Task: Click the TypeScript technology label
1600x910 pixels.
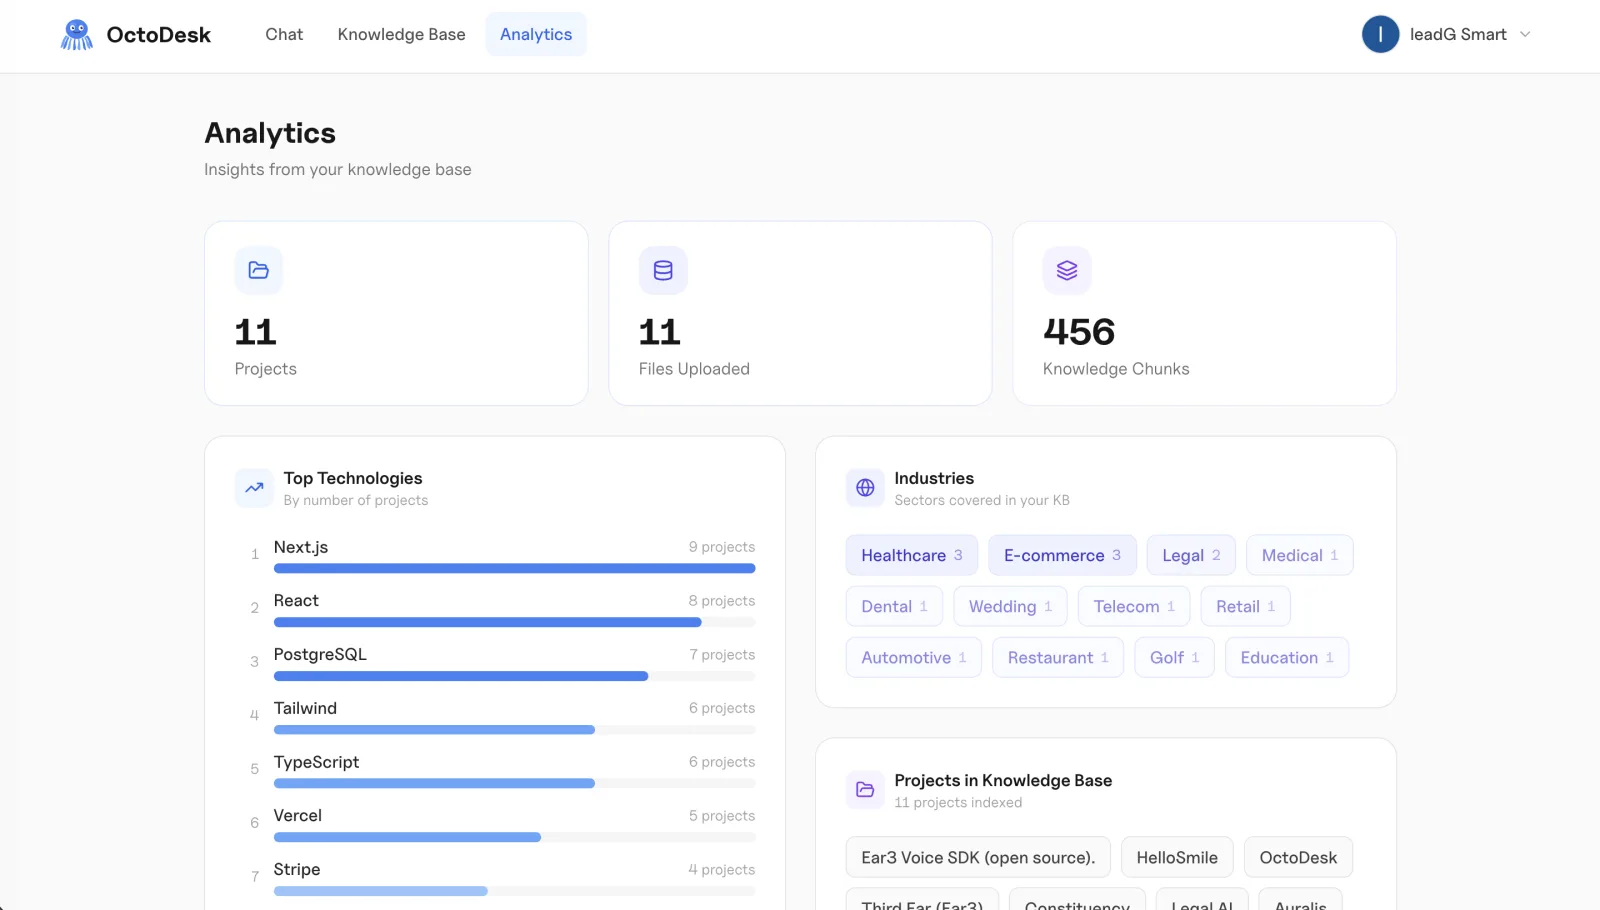Action: click(316, 762)
